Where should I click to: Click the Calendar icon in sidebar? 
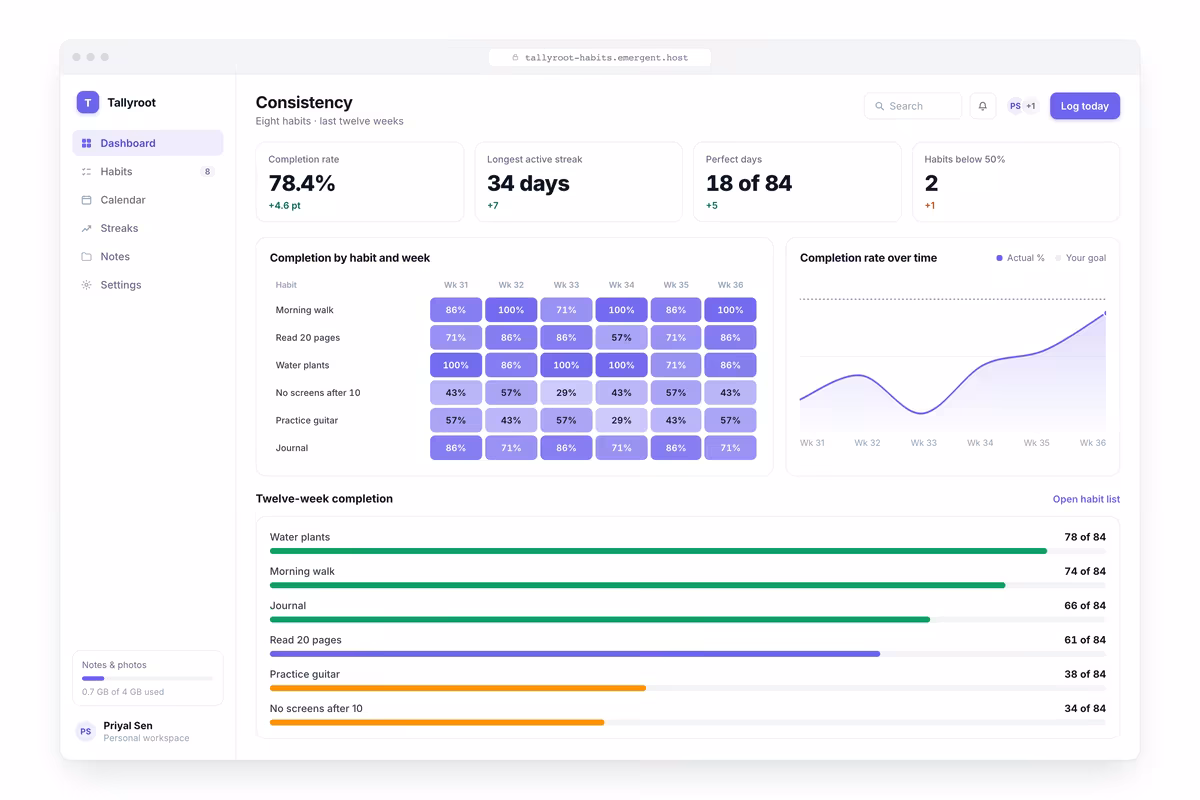(x=86, y=200)
